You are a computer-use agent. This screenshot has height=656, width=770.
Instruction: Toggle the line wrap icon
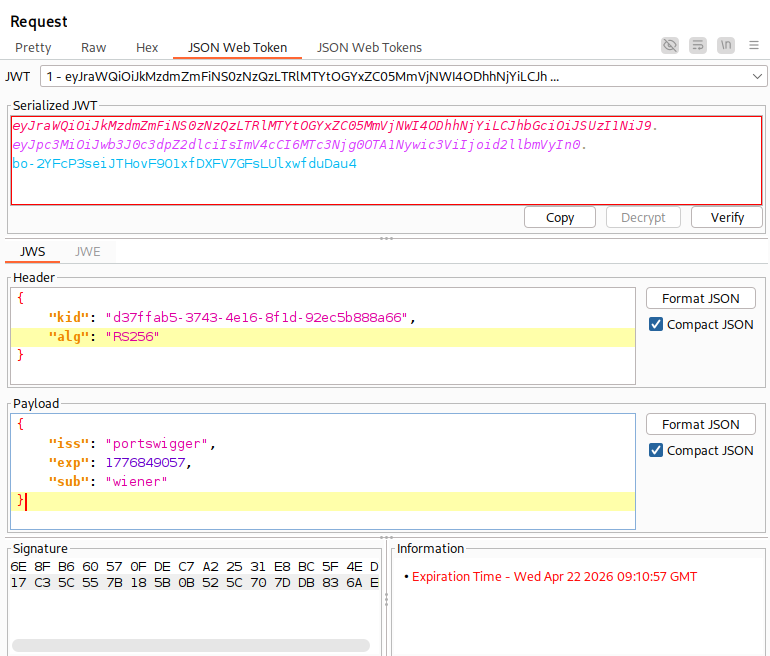pos(698,46)
